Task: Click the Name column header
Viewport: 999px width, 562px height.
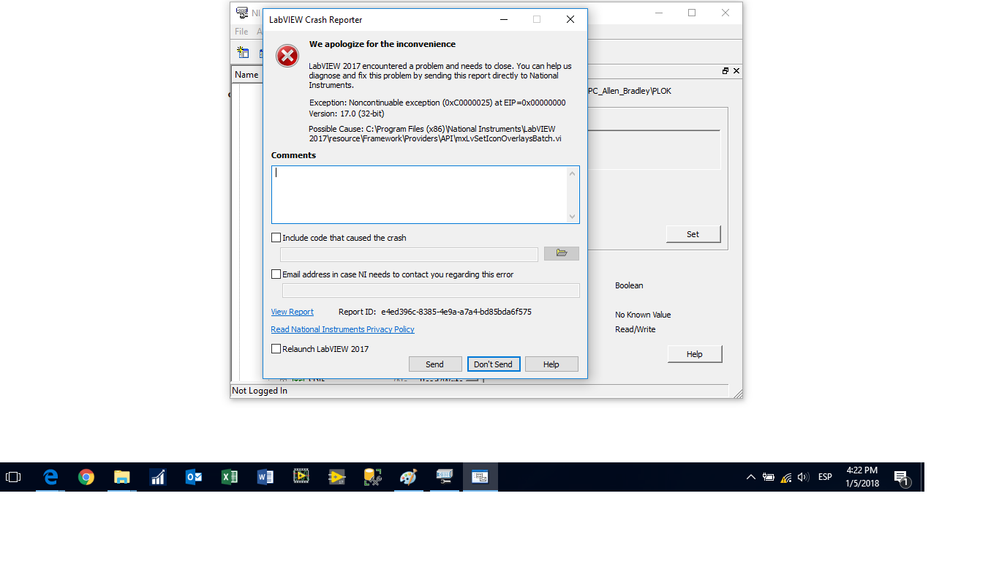Action: tap(247, 75)
